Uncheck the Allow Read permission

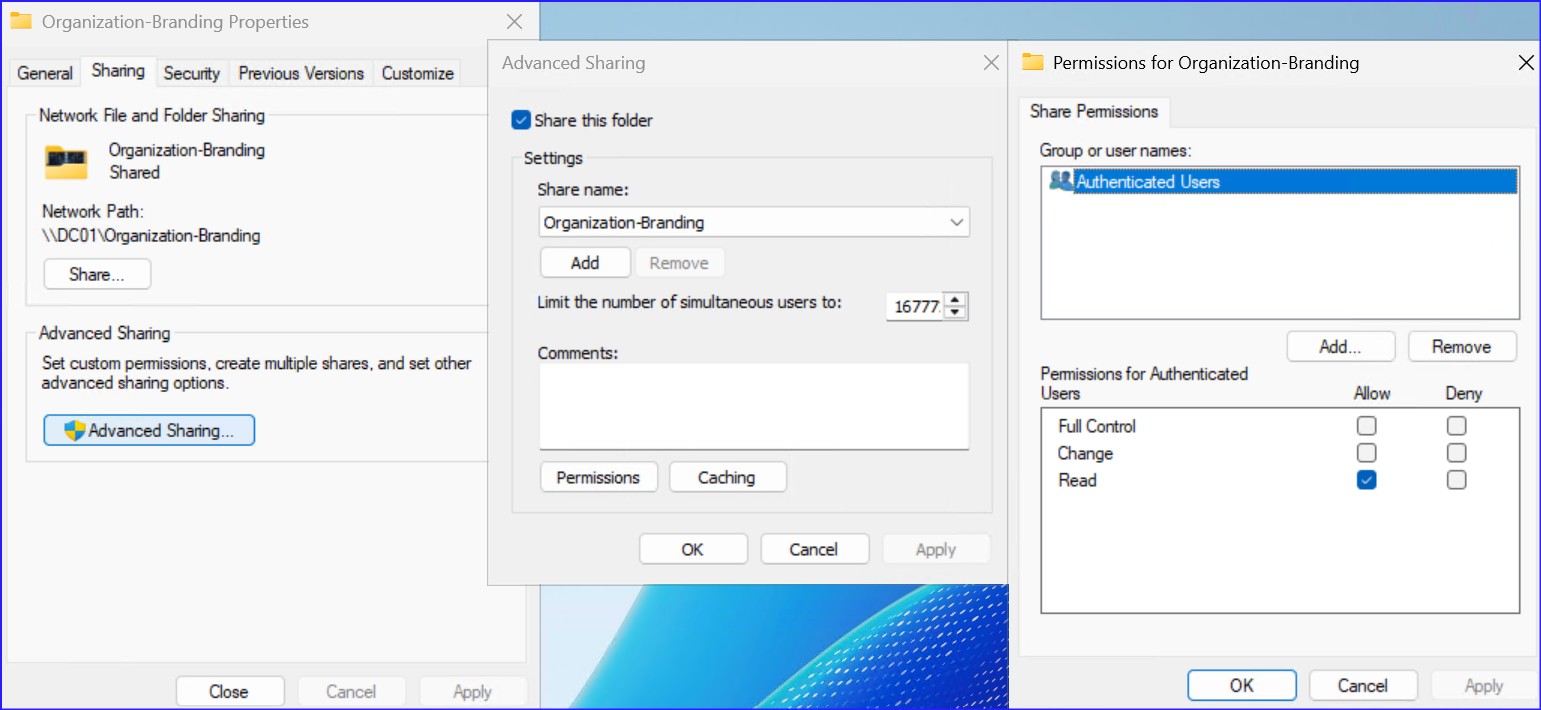pos(1366,480)
